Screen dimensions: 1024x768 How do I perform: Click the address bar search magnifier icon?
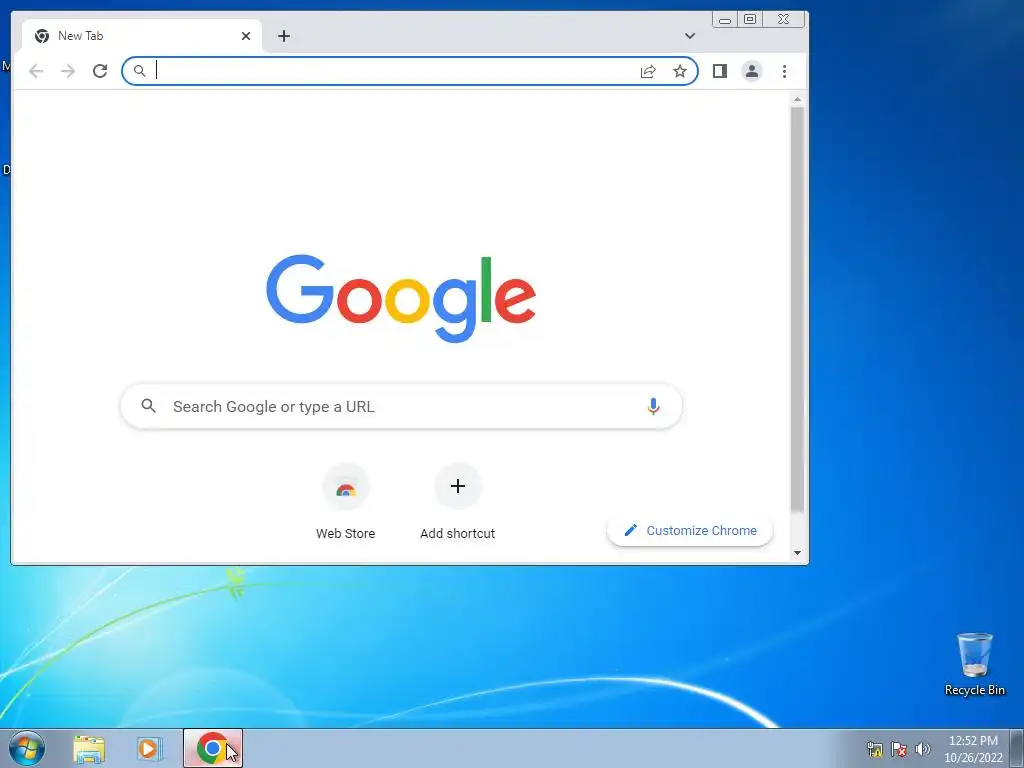[x=139, y=71]
